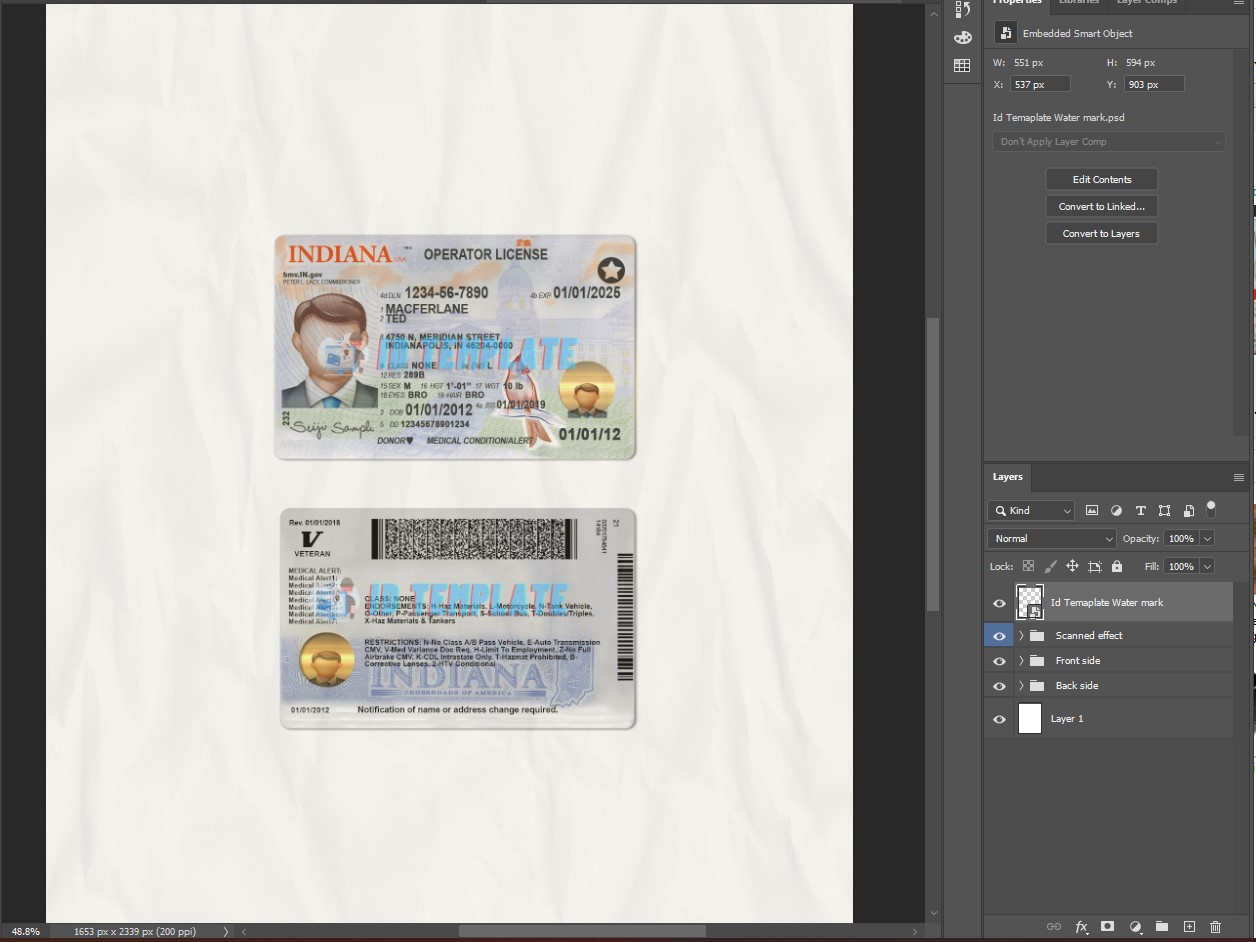Click the Link layers icon
This screenshot has height=942, width=1256.
tap(1053, 927)
